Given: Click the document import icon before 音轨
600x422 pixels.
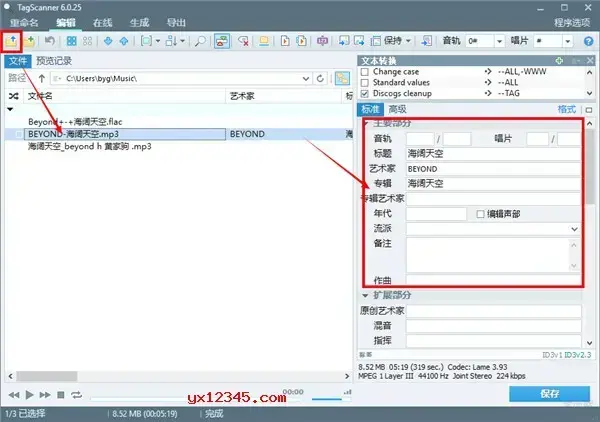Looking at the screenshot, I should click(x=426, y=41).
